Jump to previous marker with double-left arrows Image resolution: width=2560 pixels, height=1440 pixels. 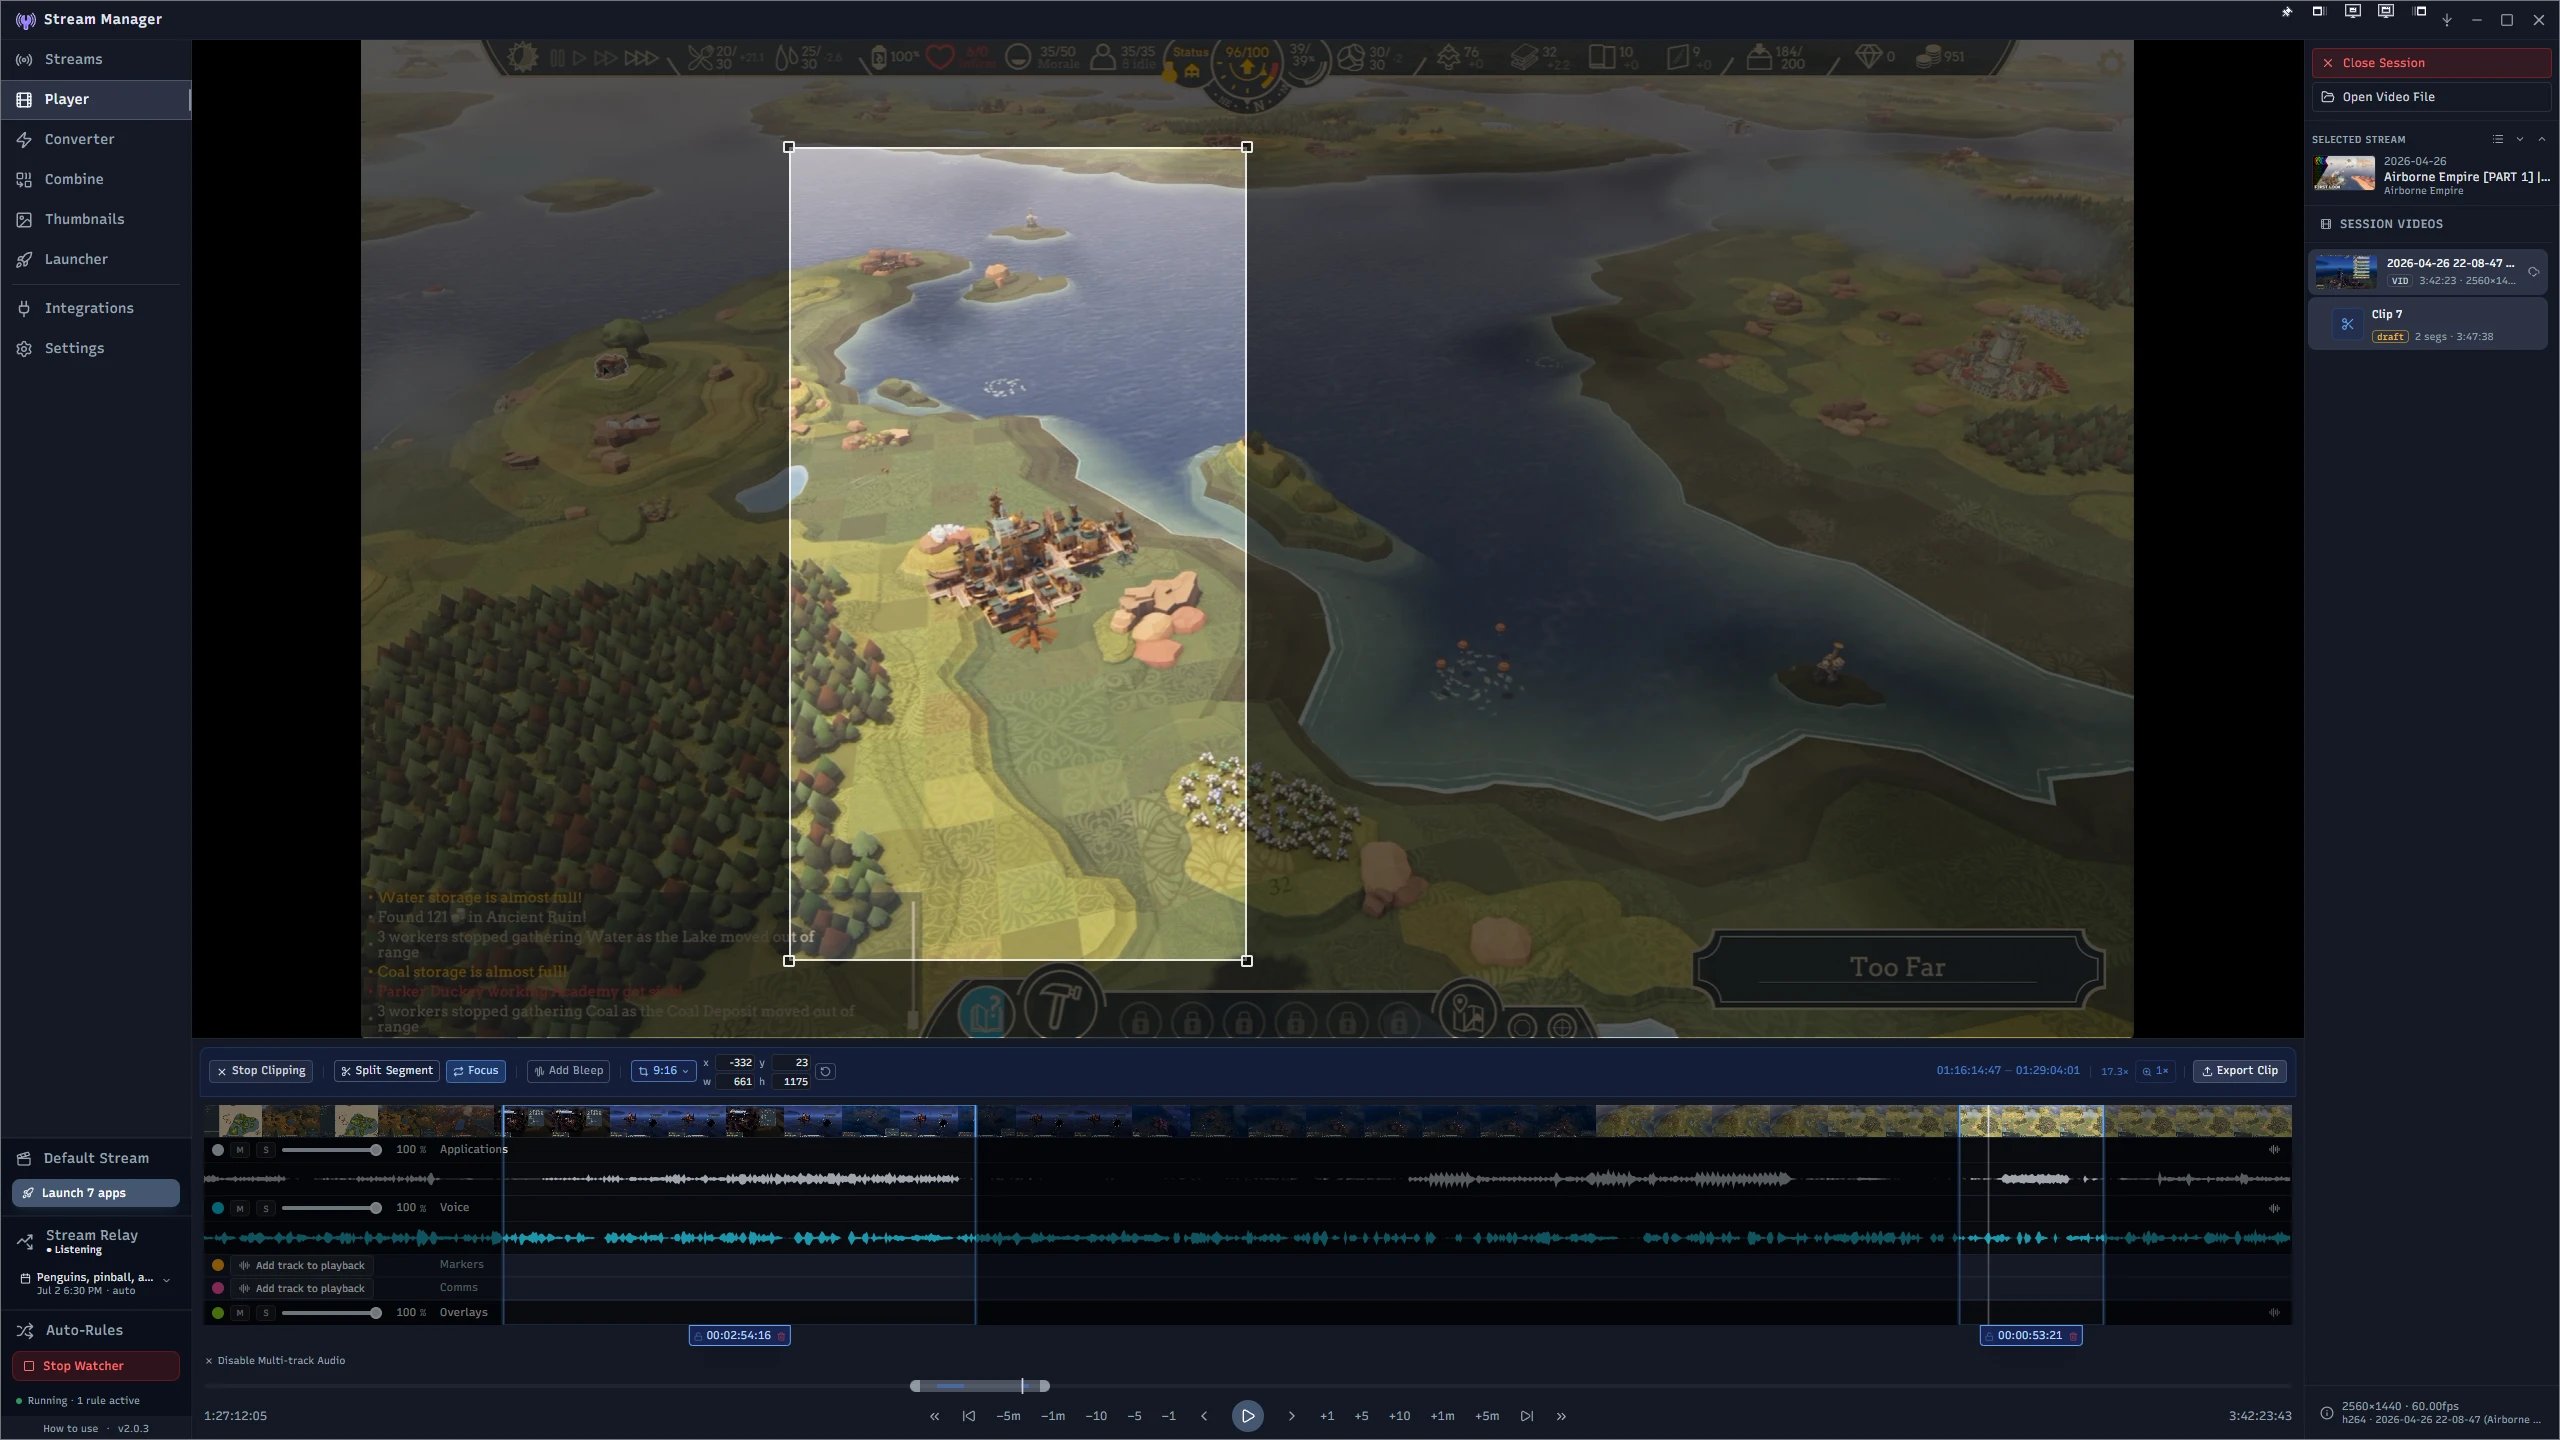[x=934, y=1416]
